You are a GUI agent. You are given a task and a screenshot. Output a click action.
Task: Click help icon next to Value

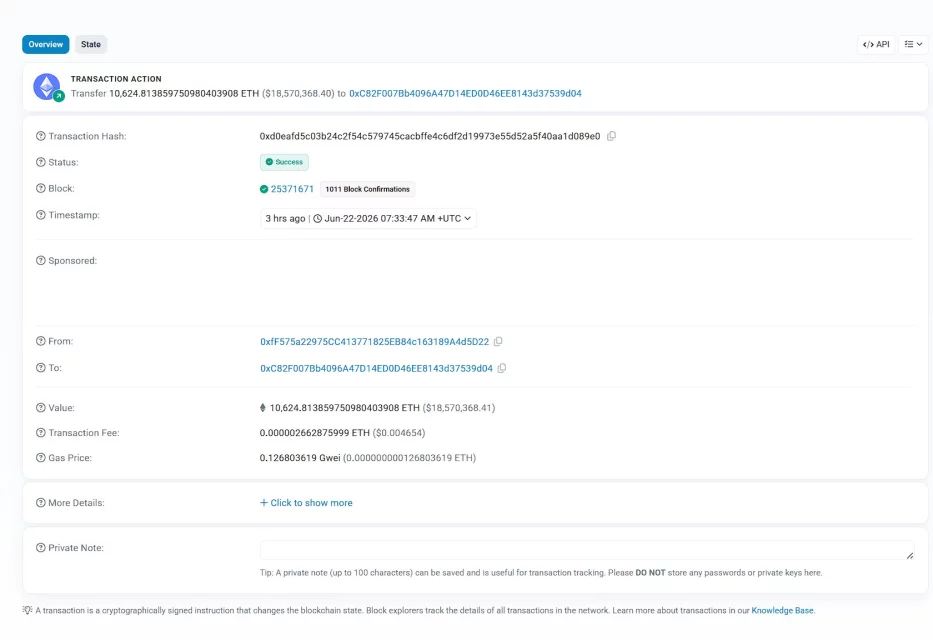pyautogui.click(x=40, y=408)
